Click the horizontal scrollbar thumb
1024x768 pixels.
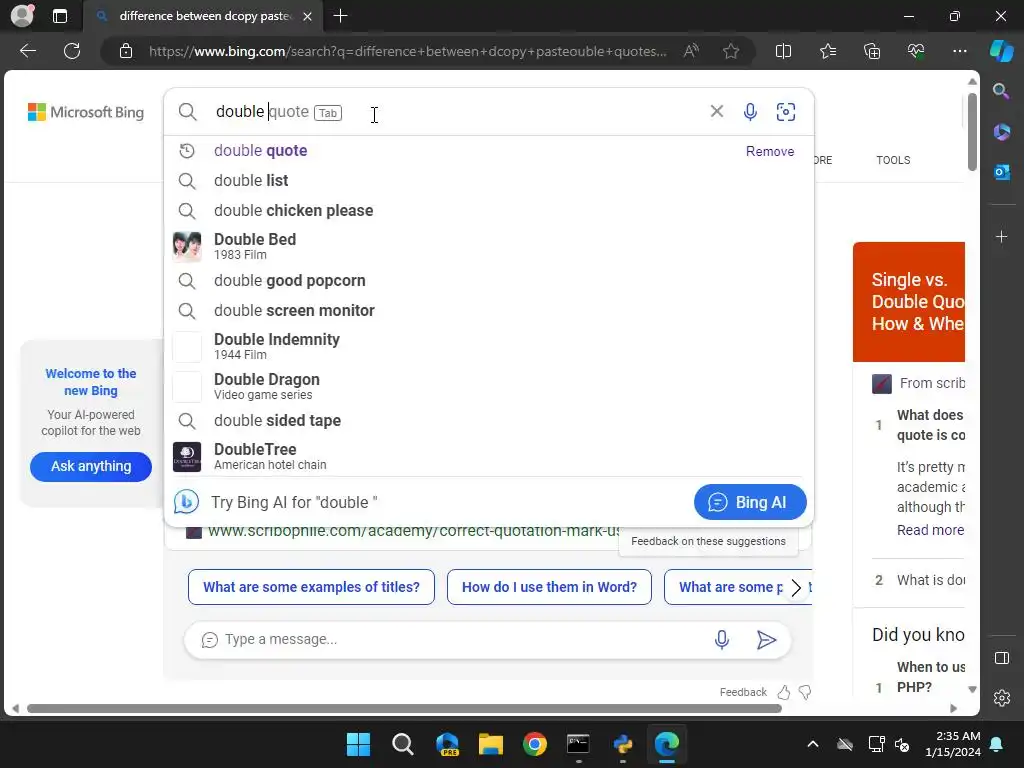[x=404, y=709]
